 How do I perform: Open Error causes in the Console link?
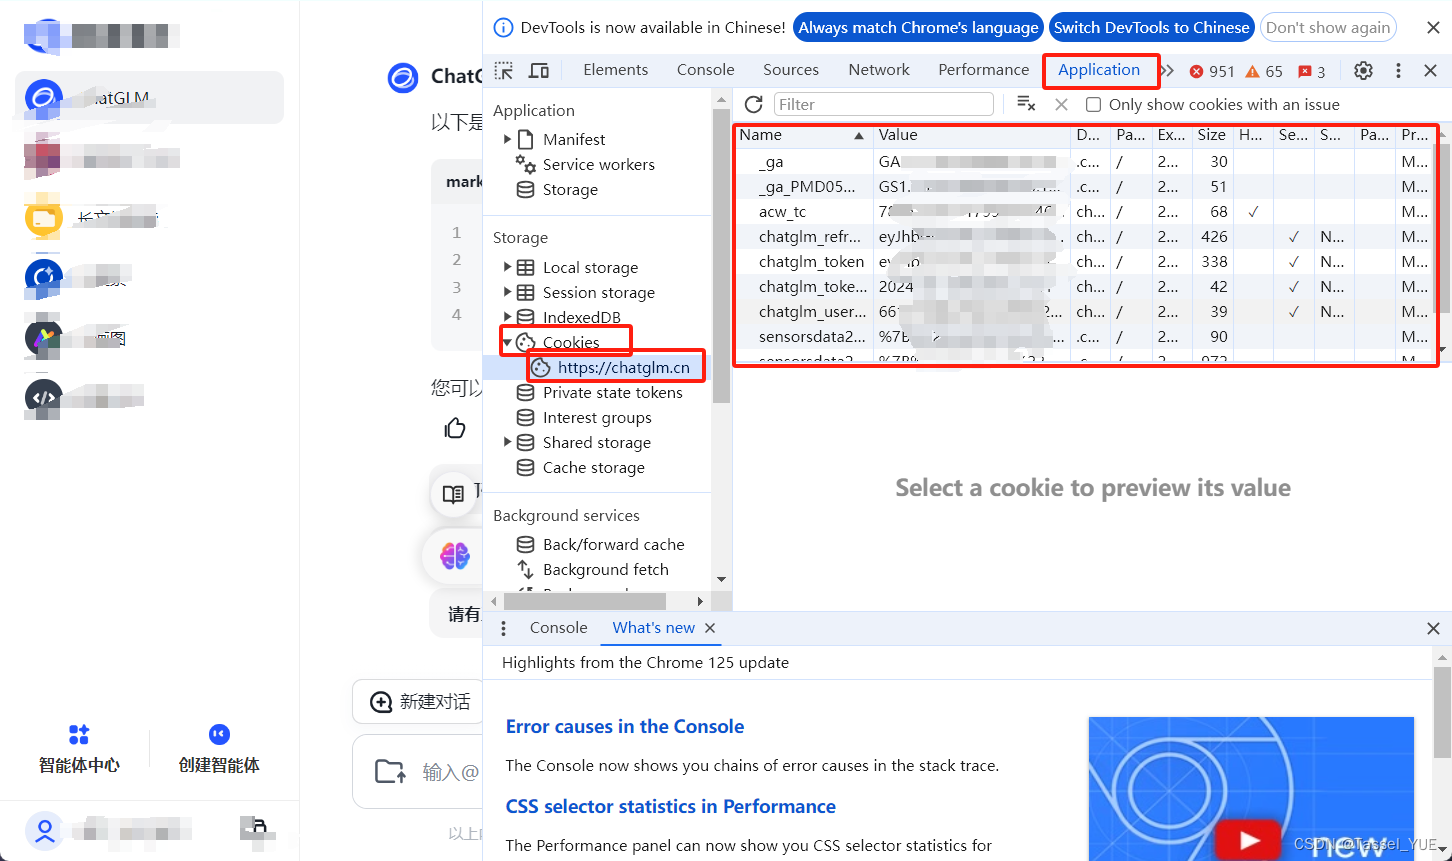click(625, 727)
